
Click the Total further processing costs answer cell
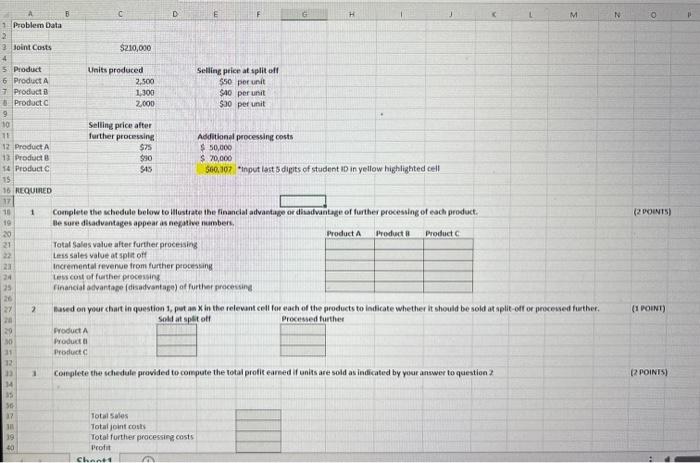[x=258, y=437]
